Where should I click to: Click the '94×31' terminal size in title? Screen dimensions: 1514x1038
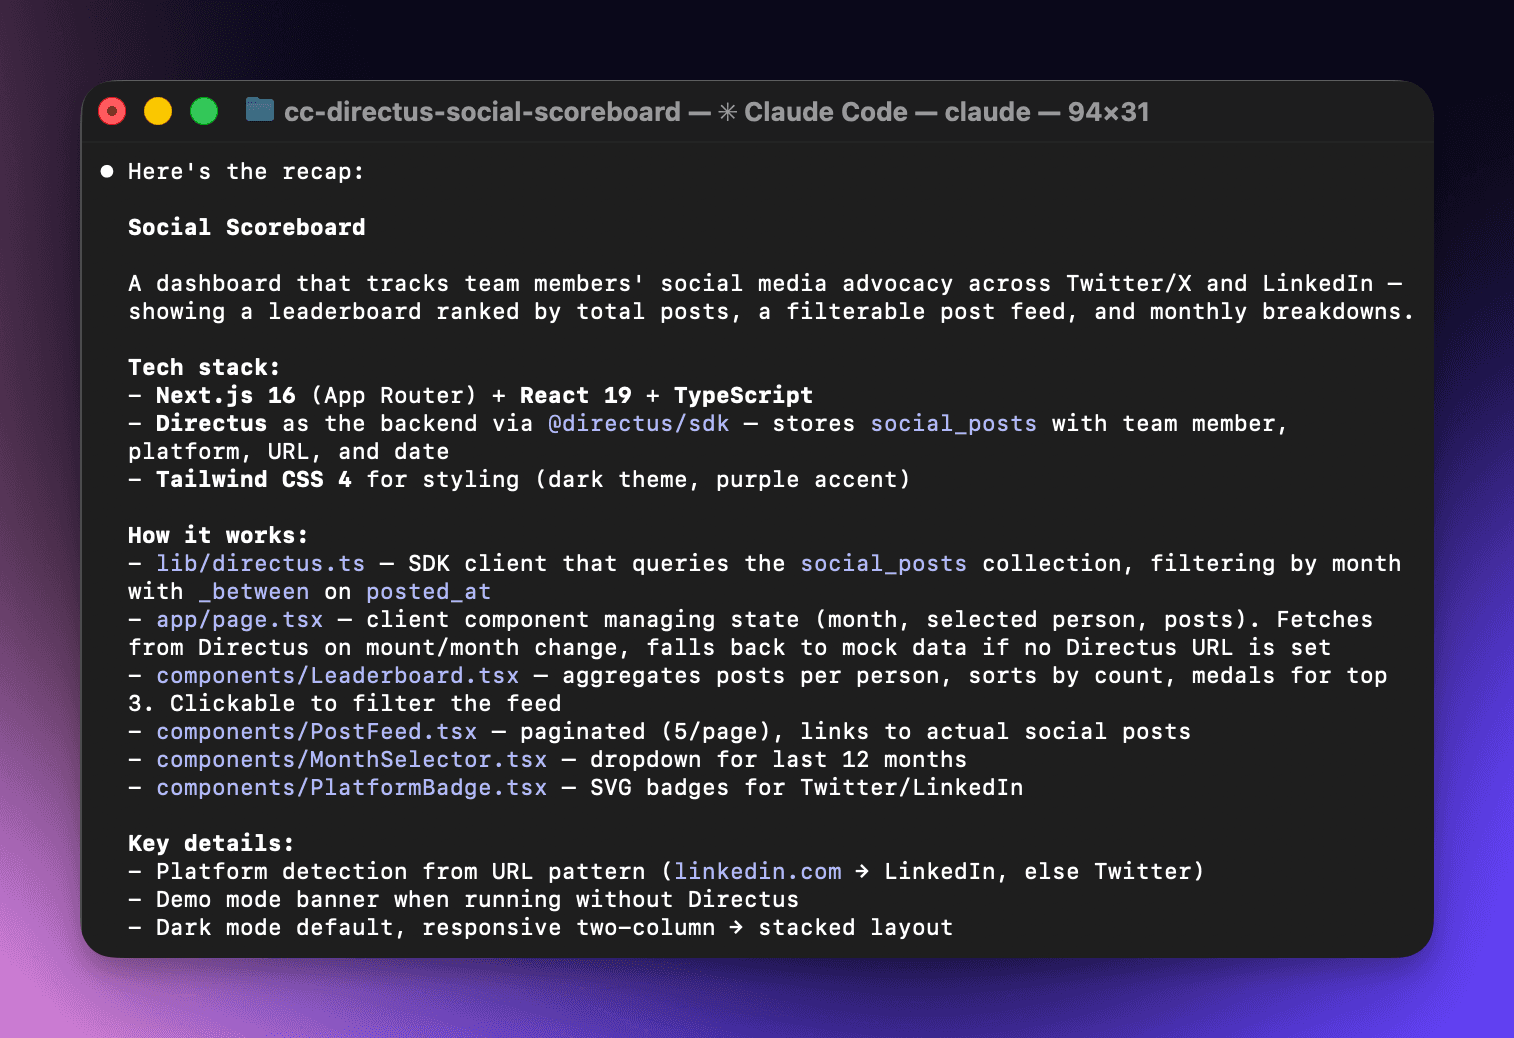(1109, 112)
